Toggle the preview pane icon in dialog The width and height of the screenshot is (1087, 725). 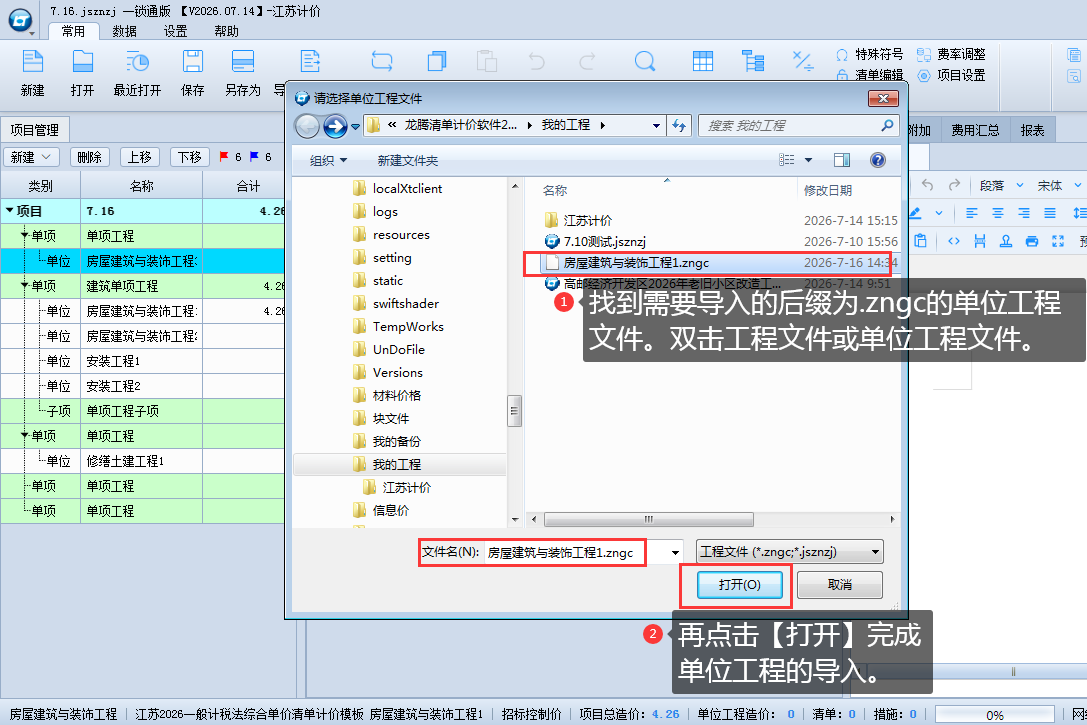[x=842, y=160]
